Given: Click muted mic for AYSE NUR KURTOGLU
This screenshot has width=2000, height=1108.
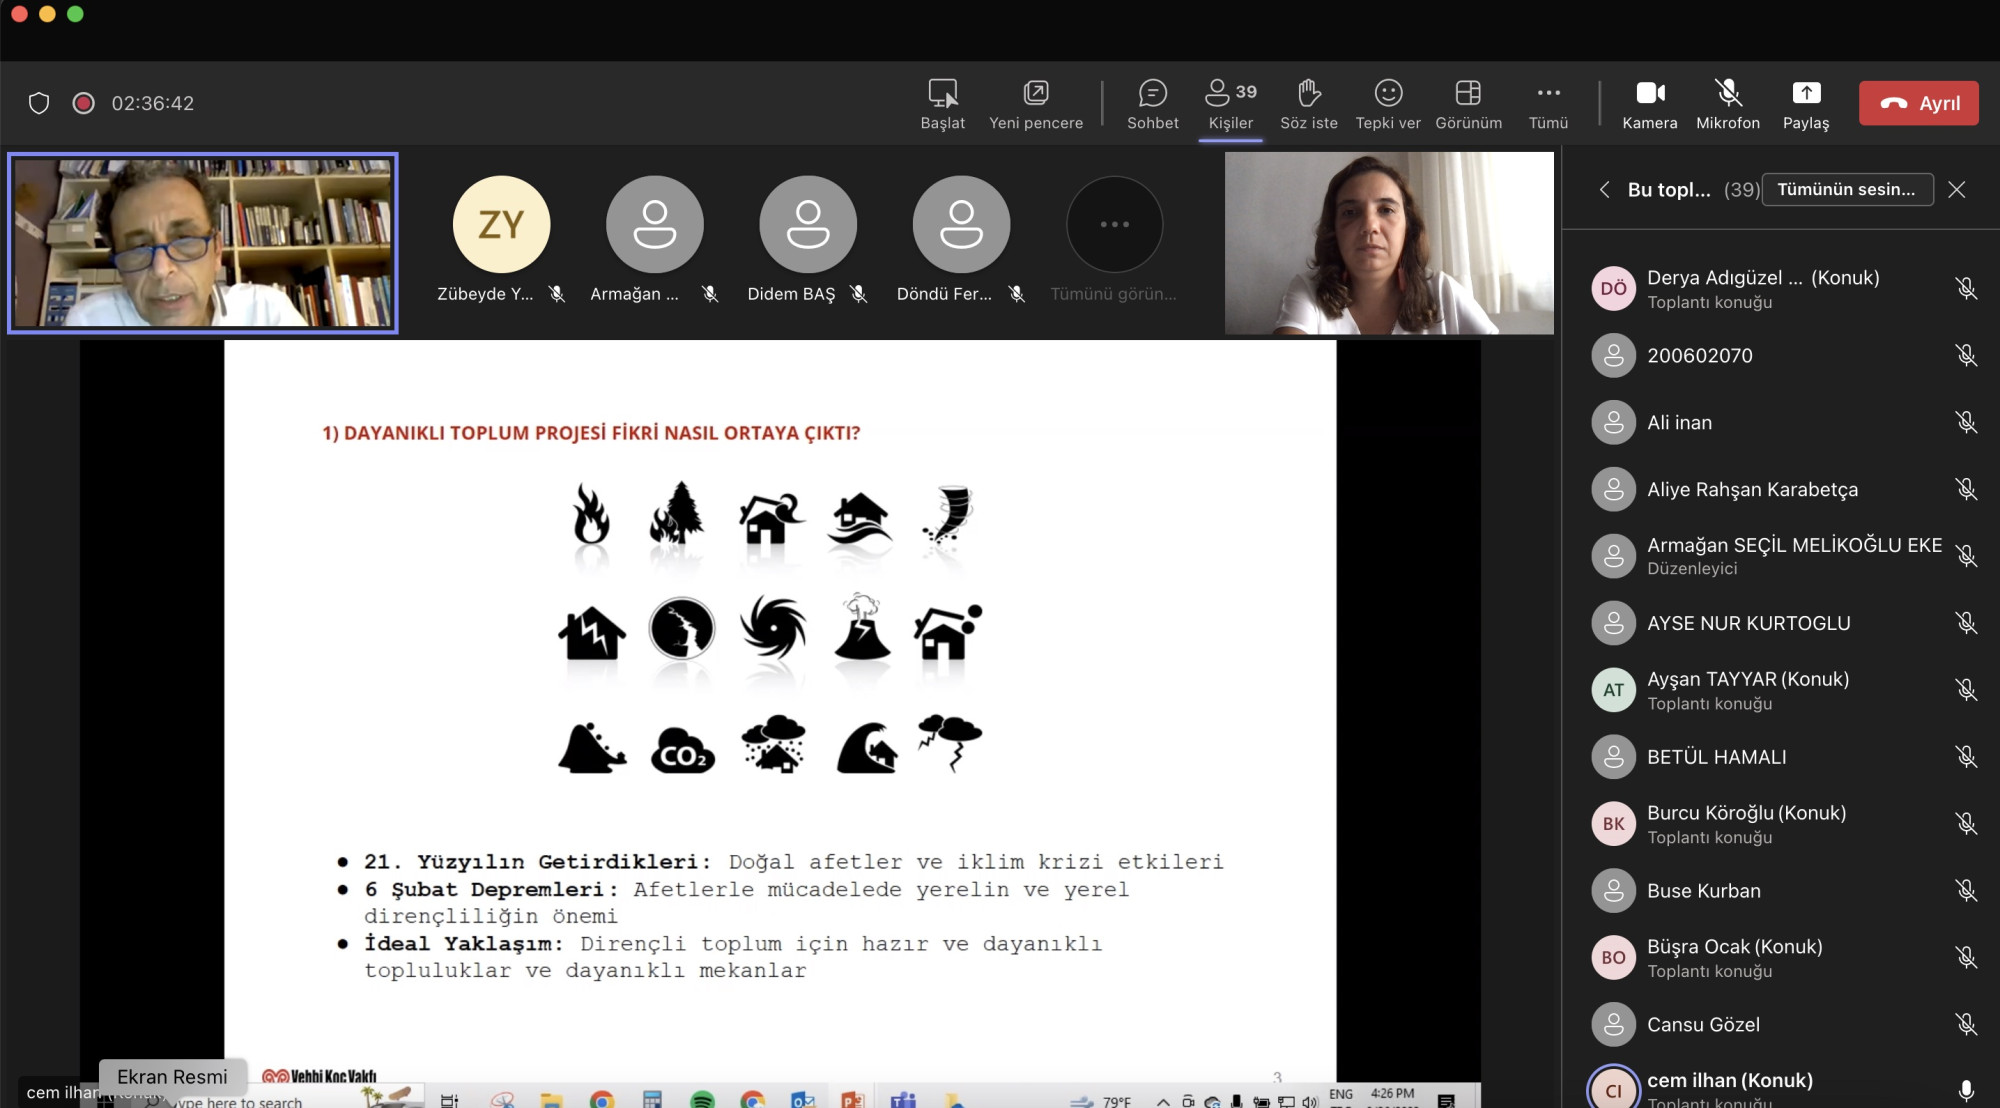Looking at the screenshot, I should (1966, 624).
